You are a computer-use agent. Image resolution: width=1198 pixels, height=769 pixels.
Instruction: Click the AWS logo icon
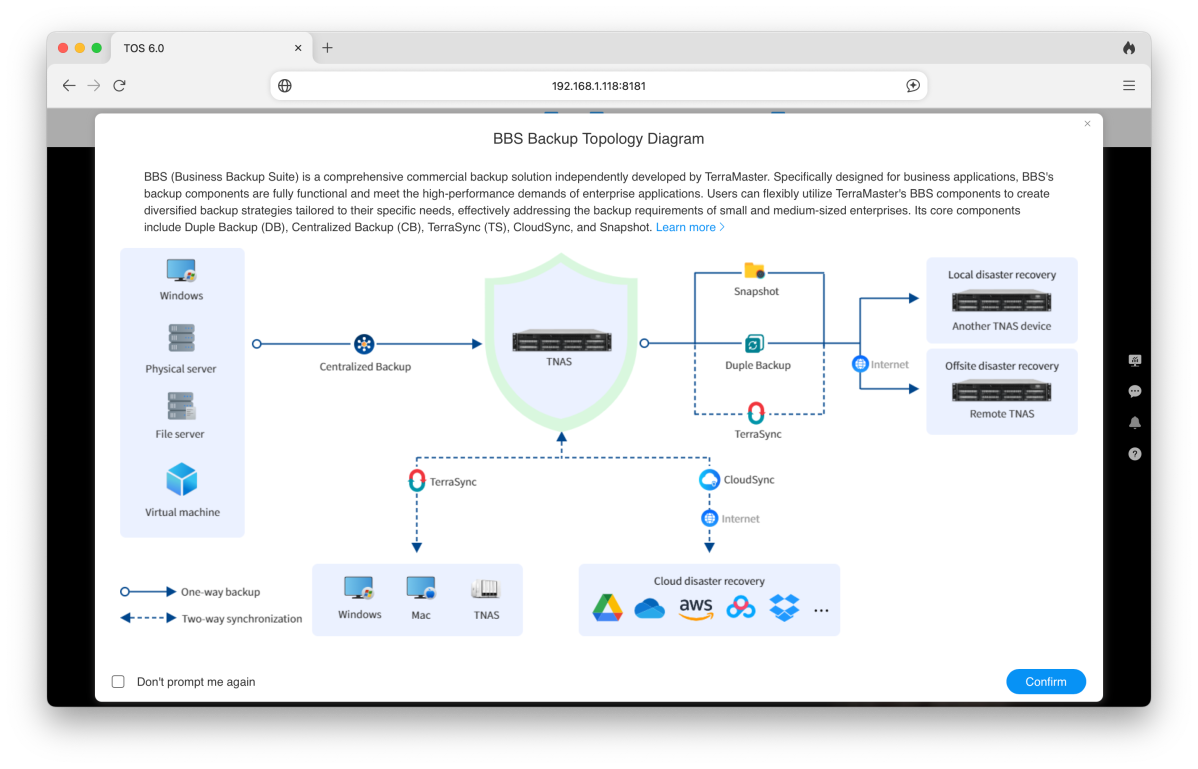(x=696, y=608)
